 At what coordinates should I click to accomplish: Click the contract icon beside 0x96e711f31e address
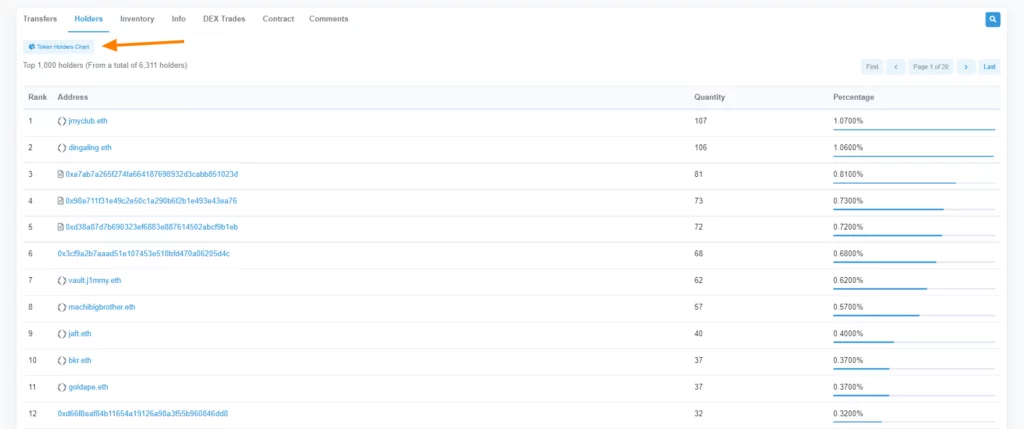click(x=61, y=201)
